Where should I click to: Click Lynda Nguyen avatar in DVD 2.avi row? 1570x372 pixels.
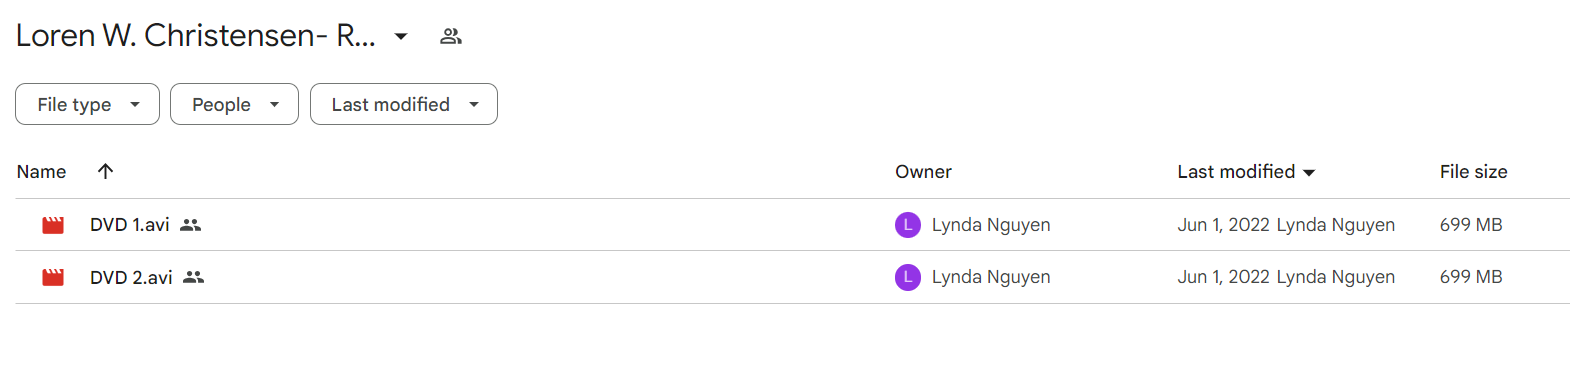click(908, 277)
